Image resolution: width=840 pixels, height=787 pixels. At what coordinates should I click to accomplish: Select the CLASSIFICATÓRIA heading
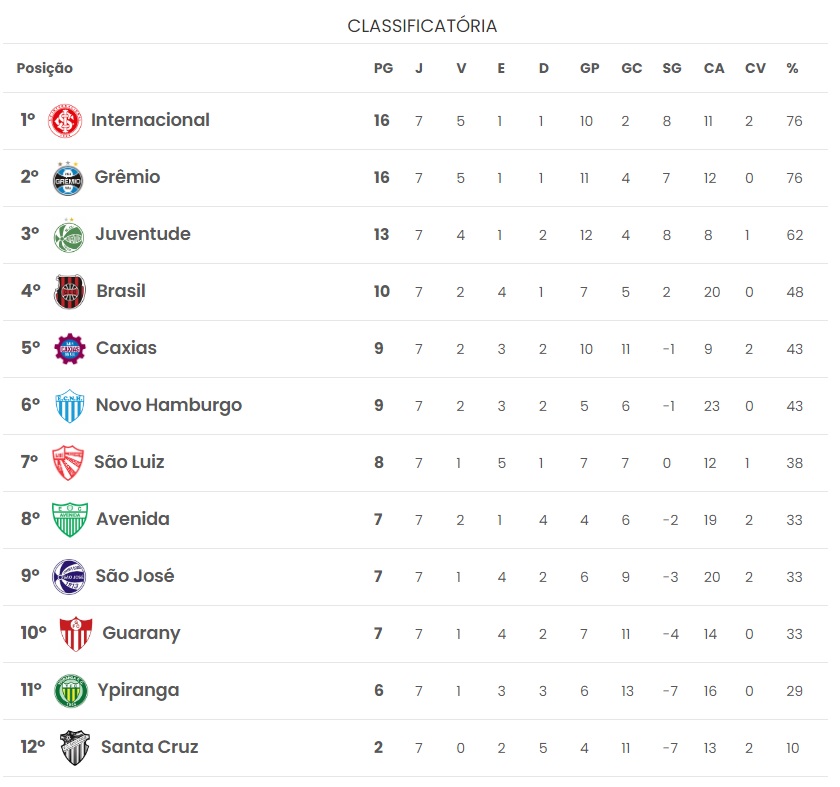tap(422, 26)
